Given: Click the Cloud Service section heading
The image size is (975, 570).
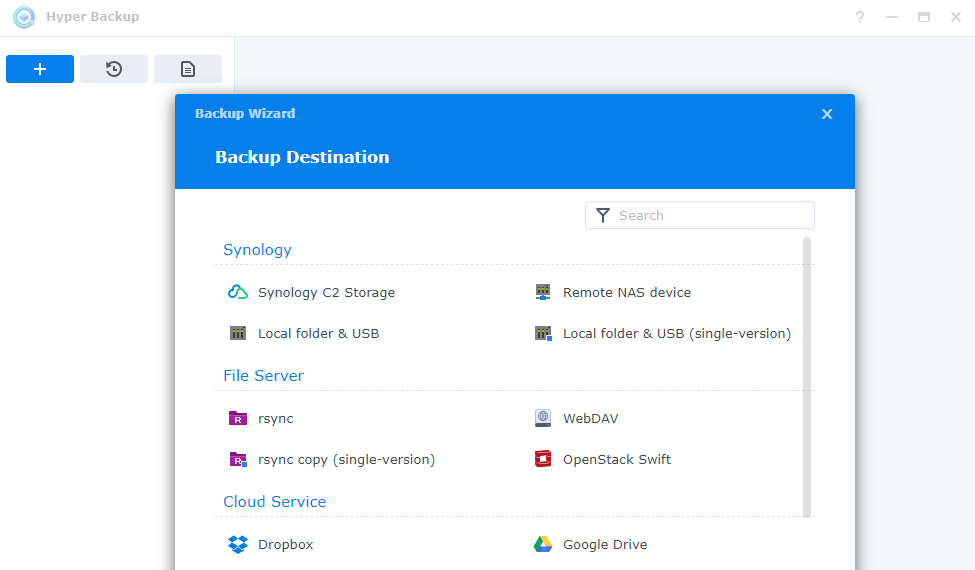Looking at the screenshot, I should 275,502.
